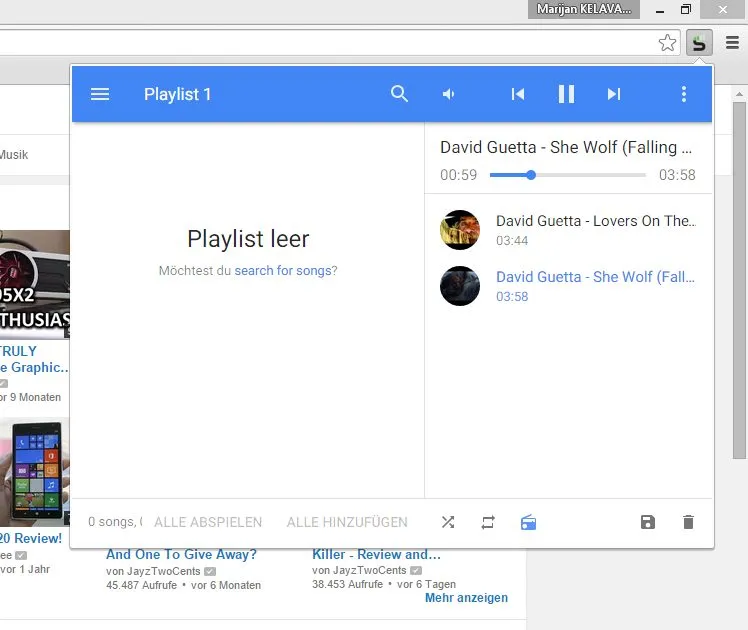Open the three-dot overflow menu in player

(x=684, y=94)
